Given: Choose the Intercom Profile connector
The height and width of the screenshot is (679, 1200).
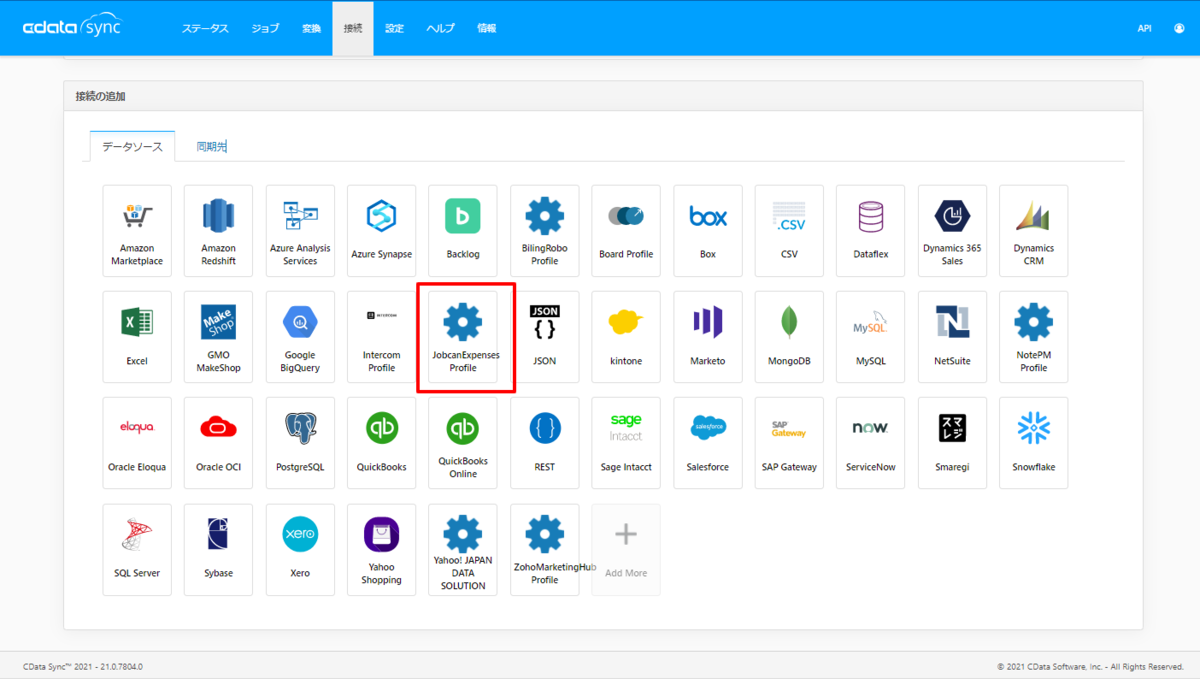Looking at the screenshot, I should click(x=381, y=337).
